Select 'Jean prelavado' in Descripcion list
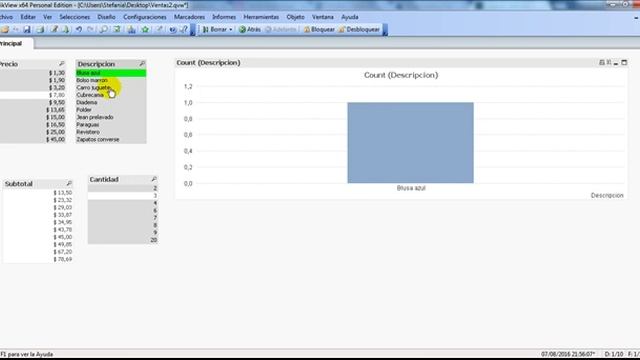Screen dimensions: 640x360 (111, 117)
